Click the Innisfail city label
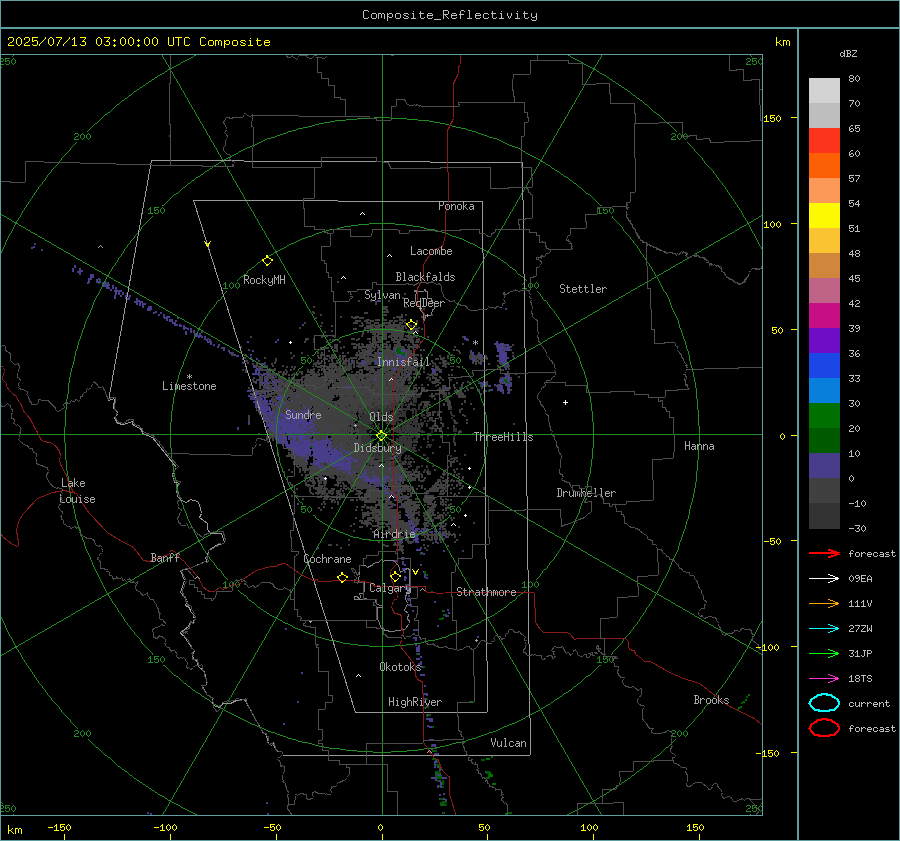This screenshot has width=900, height=841. (x=403, y=362)
